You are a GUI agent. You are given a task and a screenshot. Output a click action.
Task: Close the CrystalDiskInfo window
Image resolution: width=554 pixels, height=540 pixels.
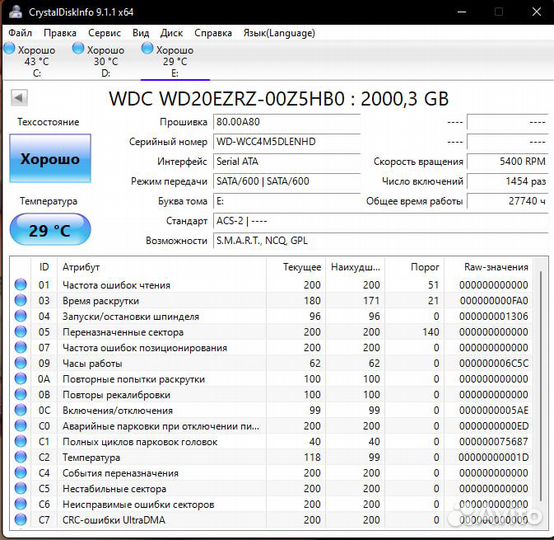[x=536, y=12]
